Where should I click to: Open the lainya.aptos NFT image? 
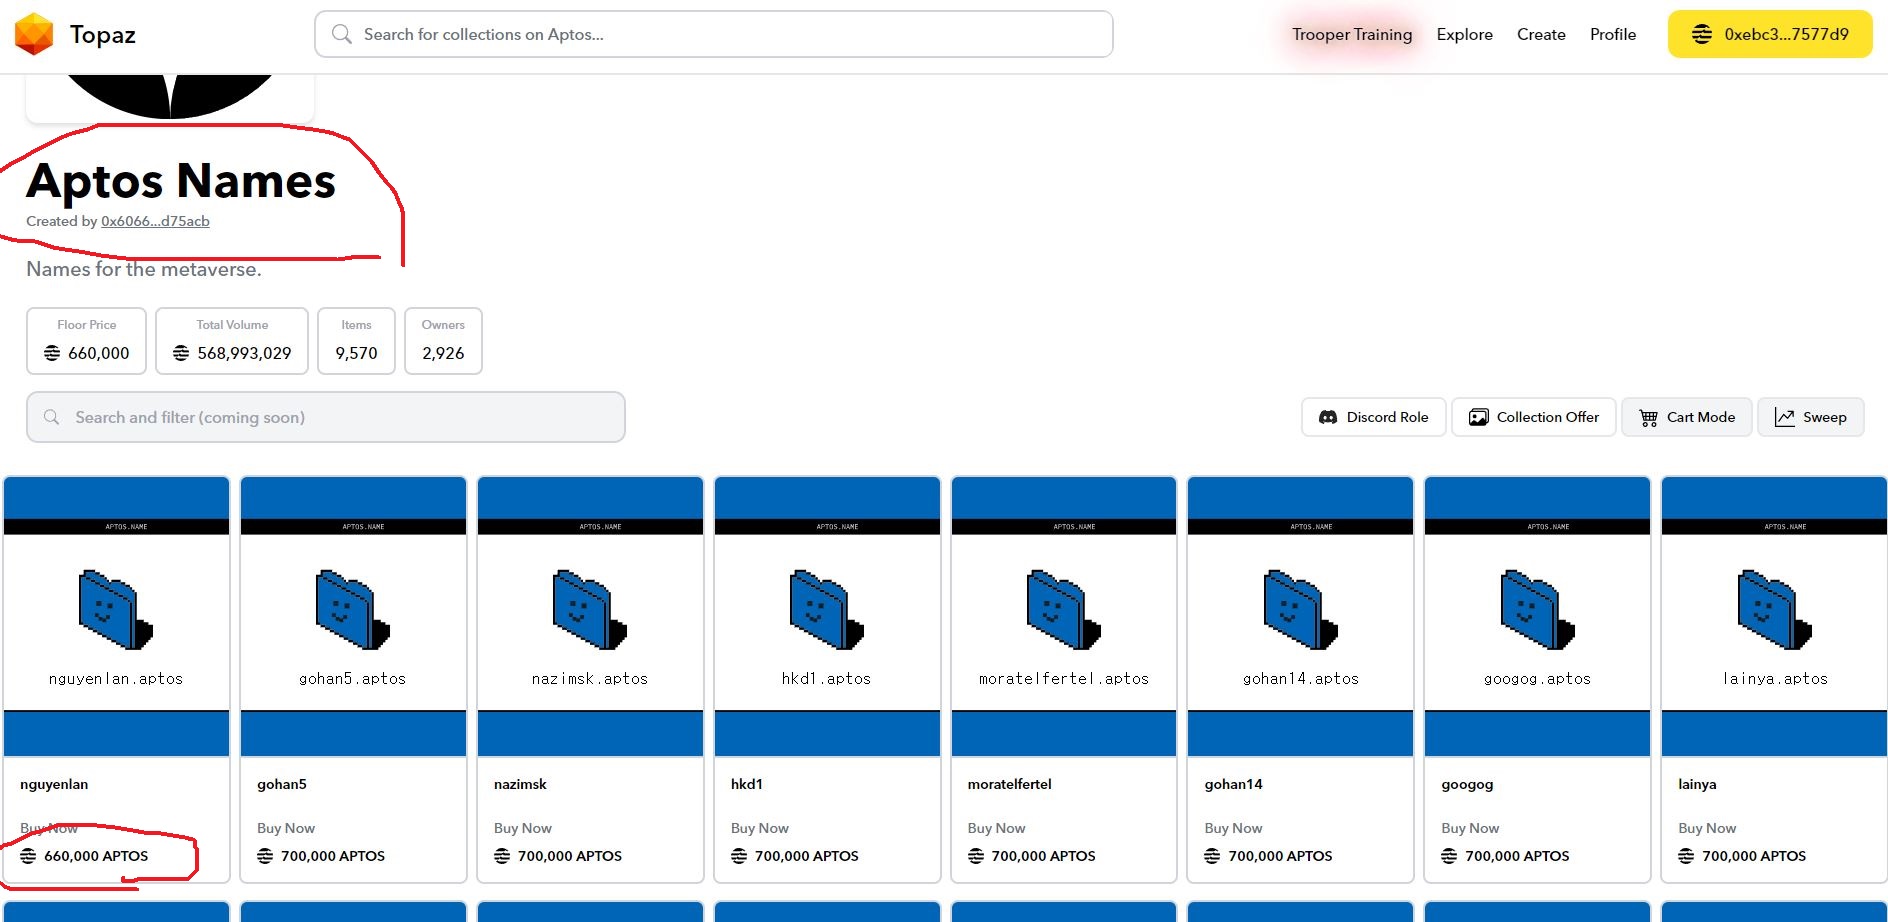[1775, 617]
